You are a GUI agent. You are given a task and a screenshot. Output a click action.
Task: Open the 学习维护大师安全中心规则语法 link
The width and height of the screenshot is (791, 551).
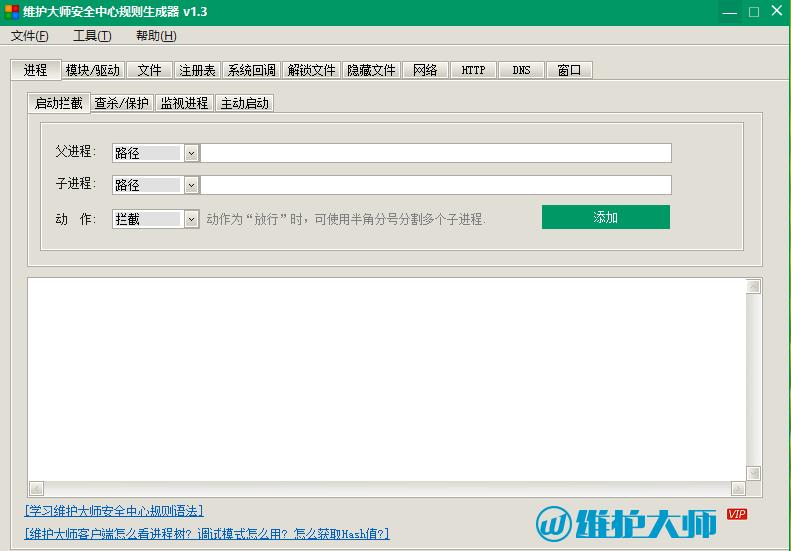click(114, 511)
